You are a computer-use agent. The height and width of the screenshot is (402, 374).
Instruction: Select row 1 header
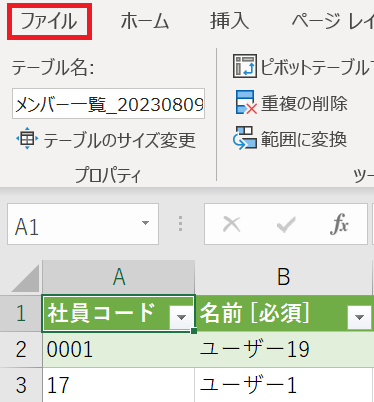(21, 313)
